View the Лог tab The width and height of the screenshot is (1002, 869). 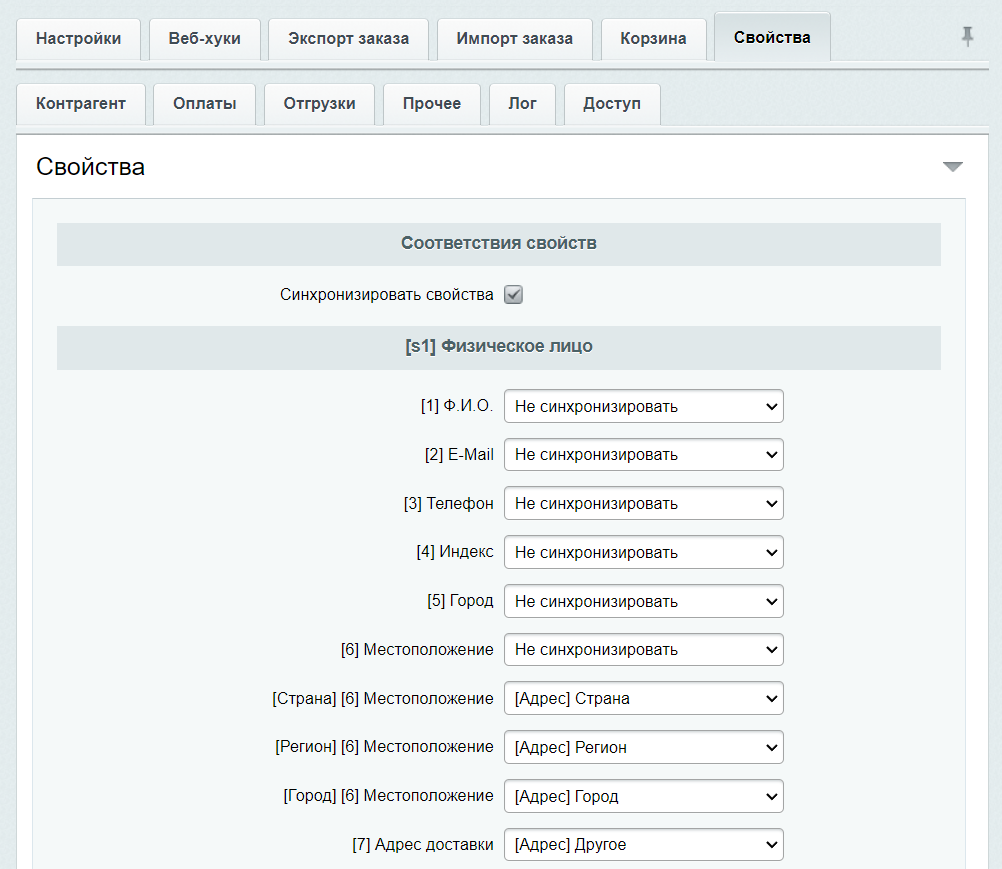click(x=522, y=104)
